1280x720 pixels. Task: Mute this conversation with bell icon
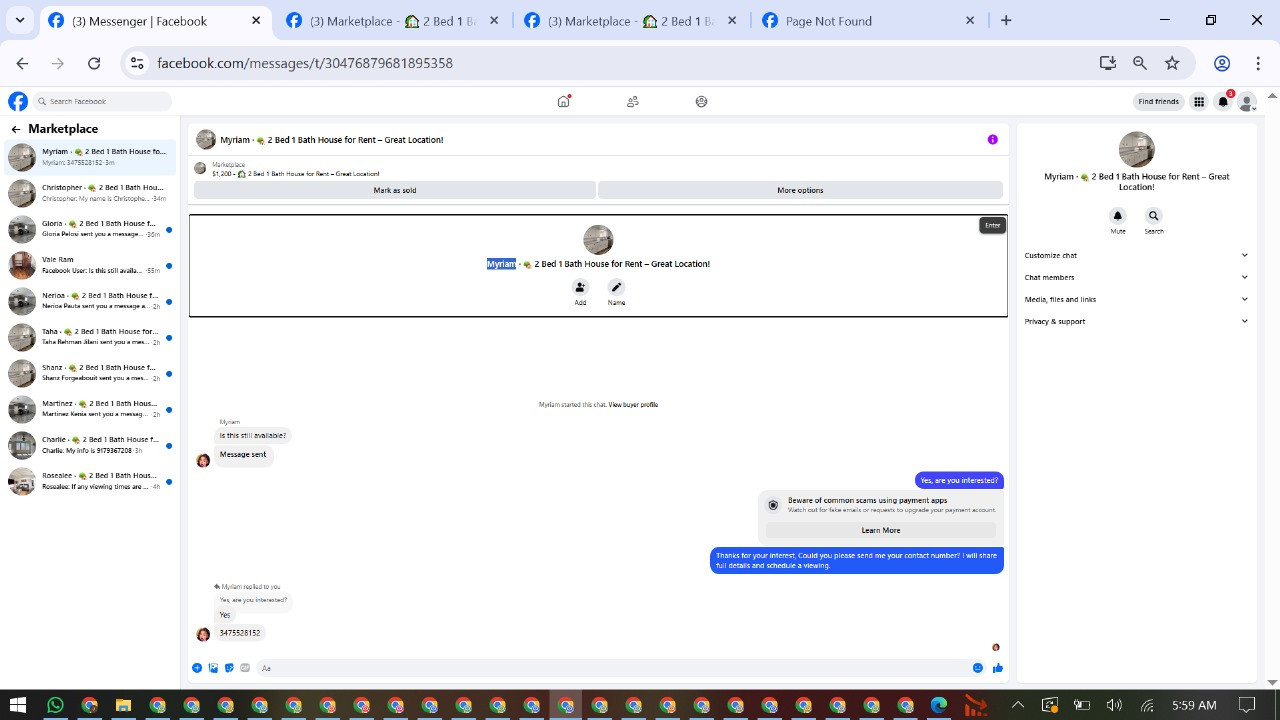pyautogui.click(x=1118, y=216)
